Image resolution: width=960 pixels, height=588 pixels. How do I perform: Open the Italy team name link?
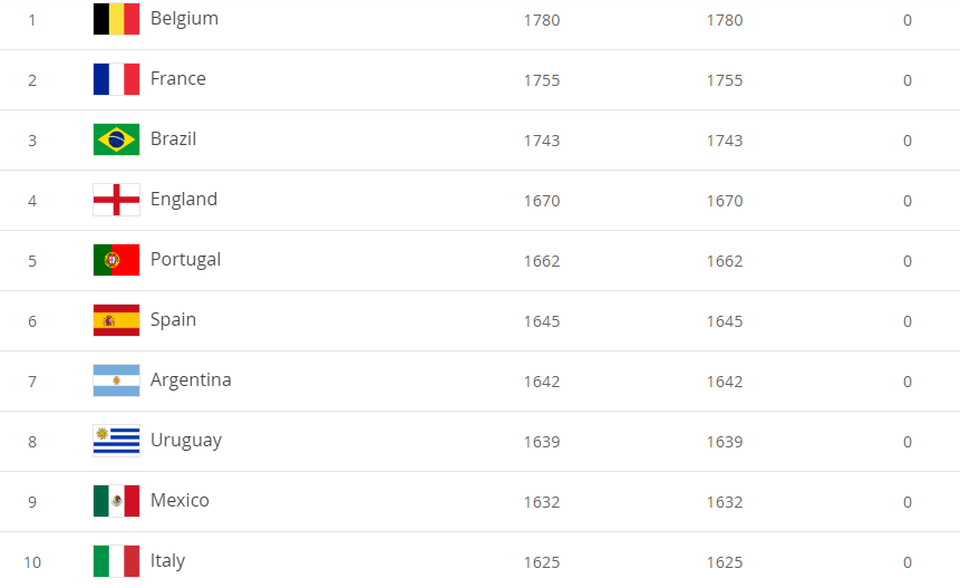(x=168, y=560)
